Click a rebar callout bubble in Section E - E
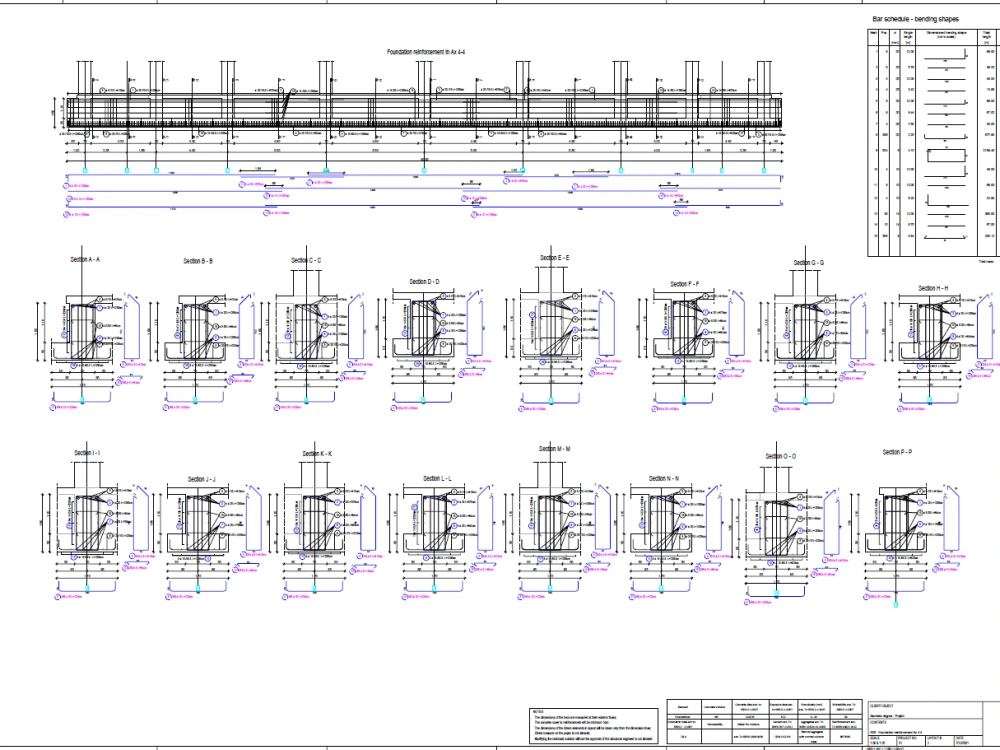This screenshot has width=1000, height=750. pos(577,310)
